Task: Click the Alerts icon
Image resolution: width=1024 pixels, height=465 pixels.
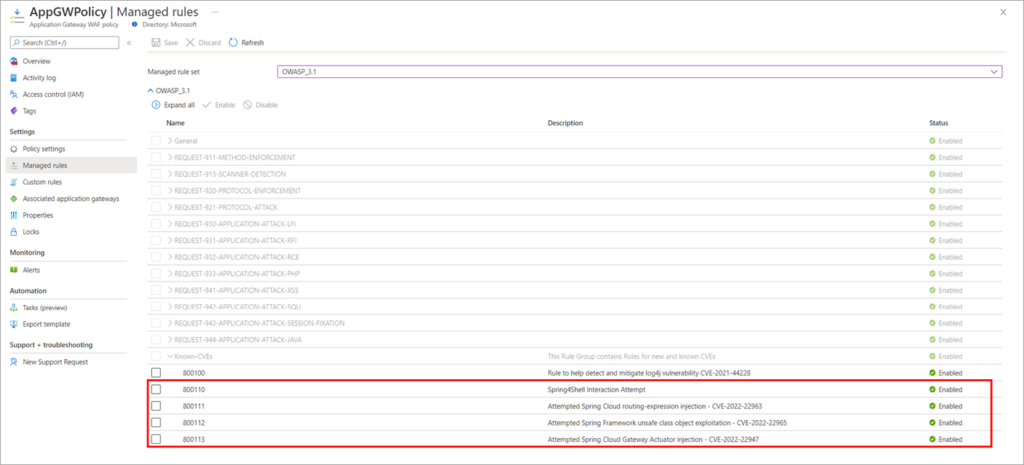Action: click(x=14, y=270)
